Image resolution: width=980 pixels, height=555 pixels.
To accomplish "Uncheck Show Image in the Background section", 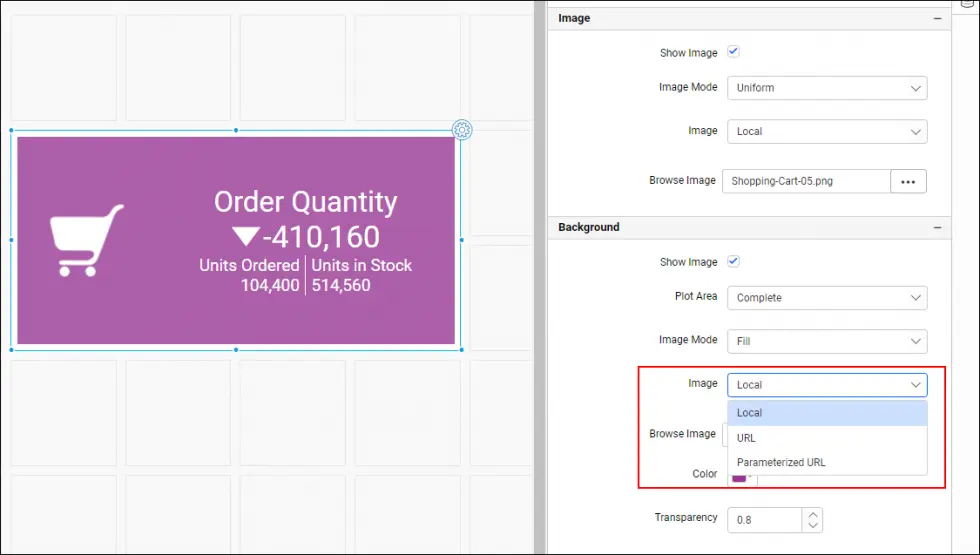I will click(733, 261).
